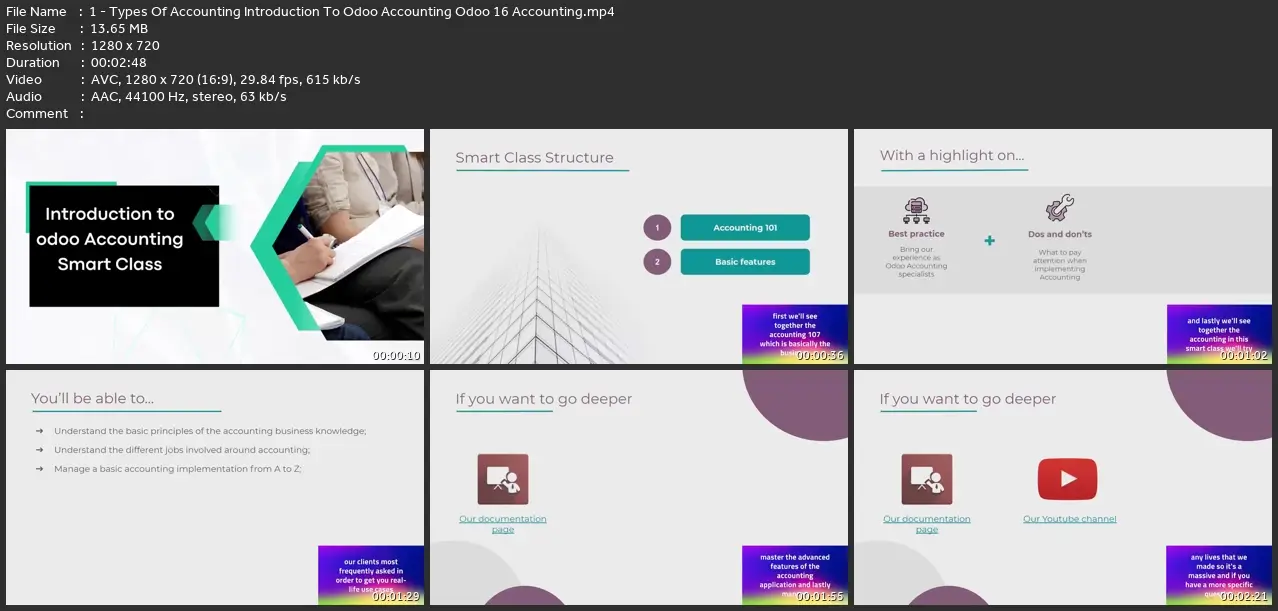Click the Introduction to odoo Accounting Smart Class title

pyautogui.click(x=110, y=239)
